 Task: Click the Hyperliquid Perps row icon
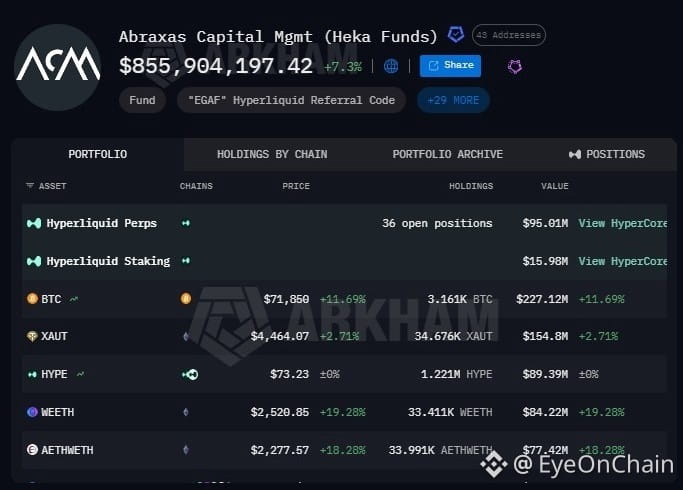pyautogui.click(x=34, y=223)
